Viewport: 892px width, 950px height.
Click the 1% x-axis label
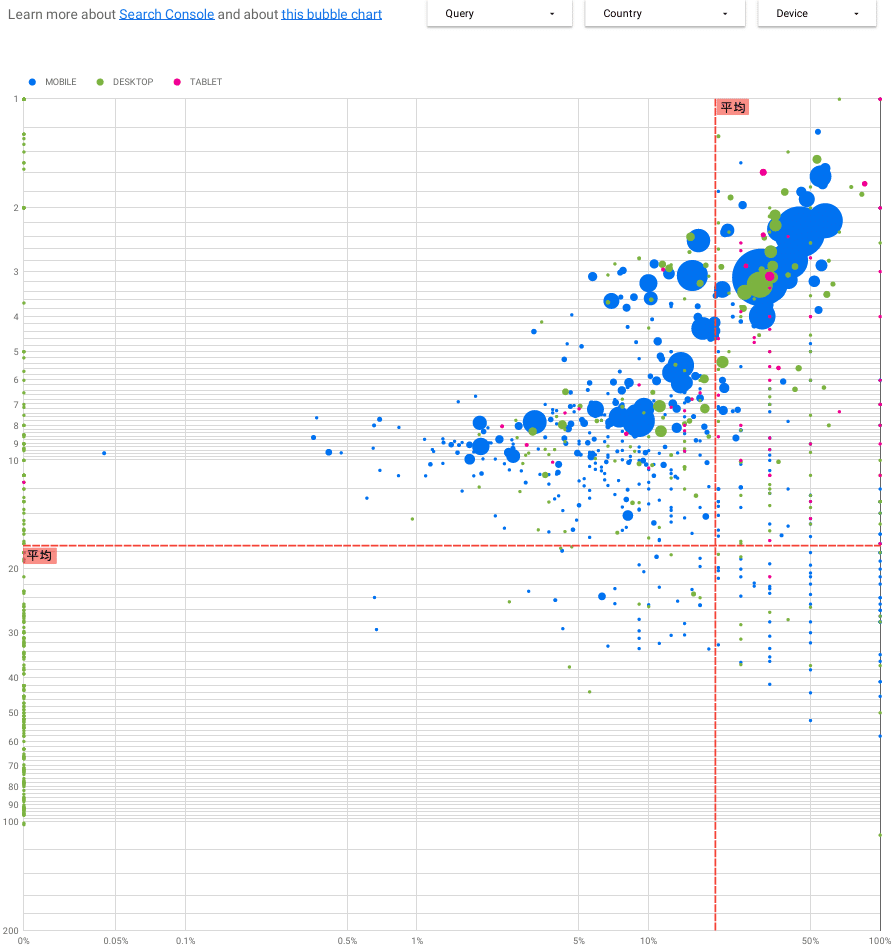[417, 941]
